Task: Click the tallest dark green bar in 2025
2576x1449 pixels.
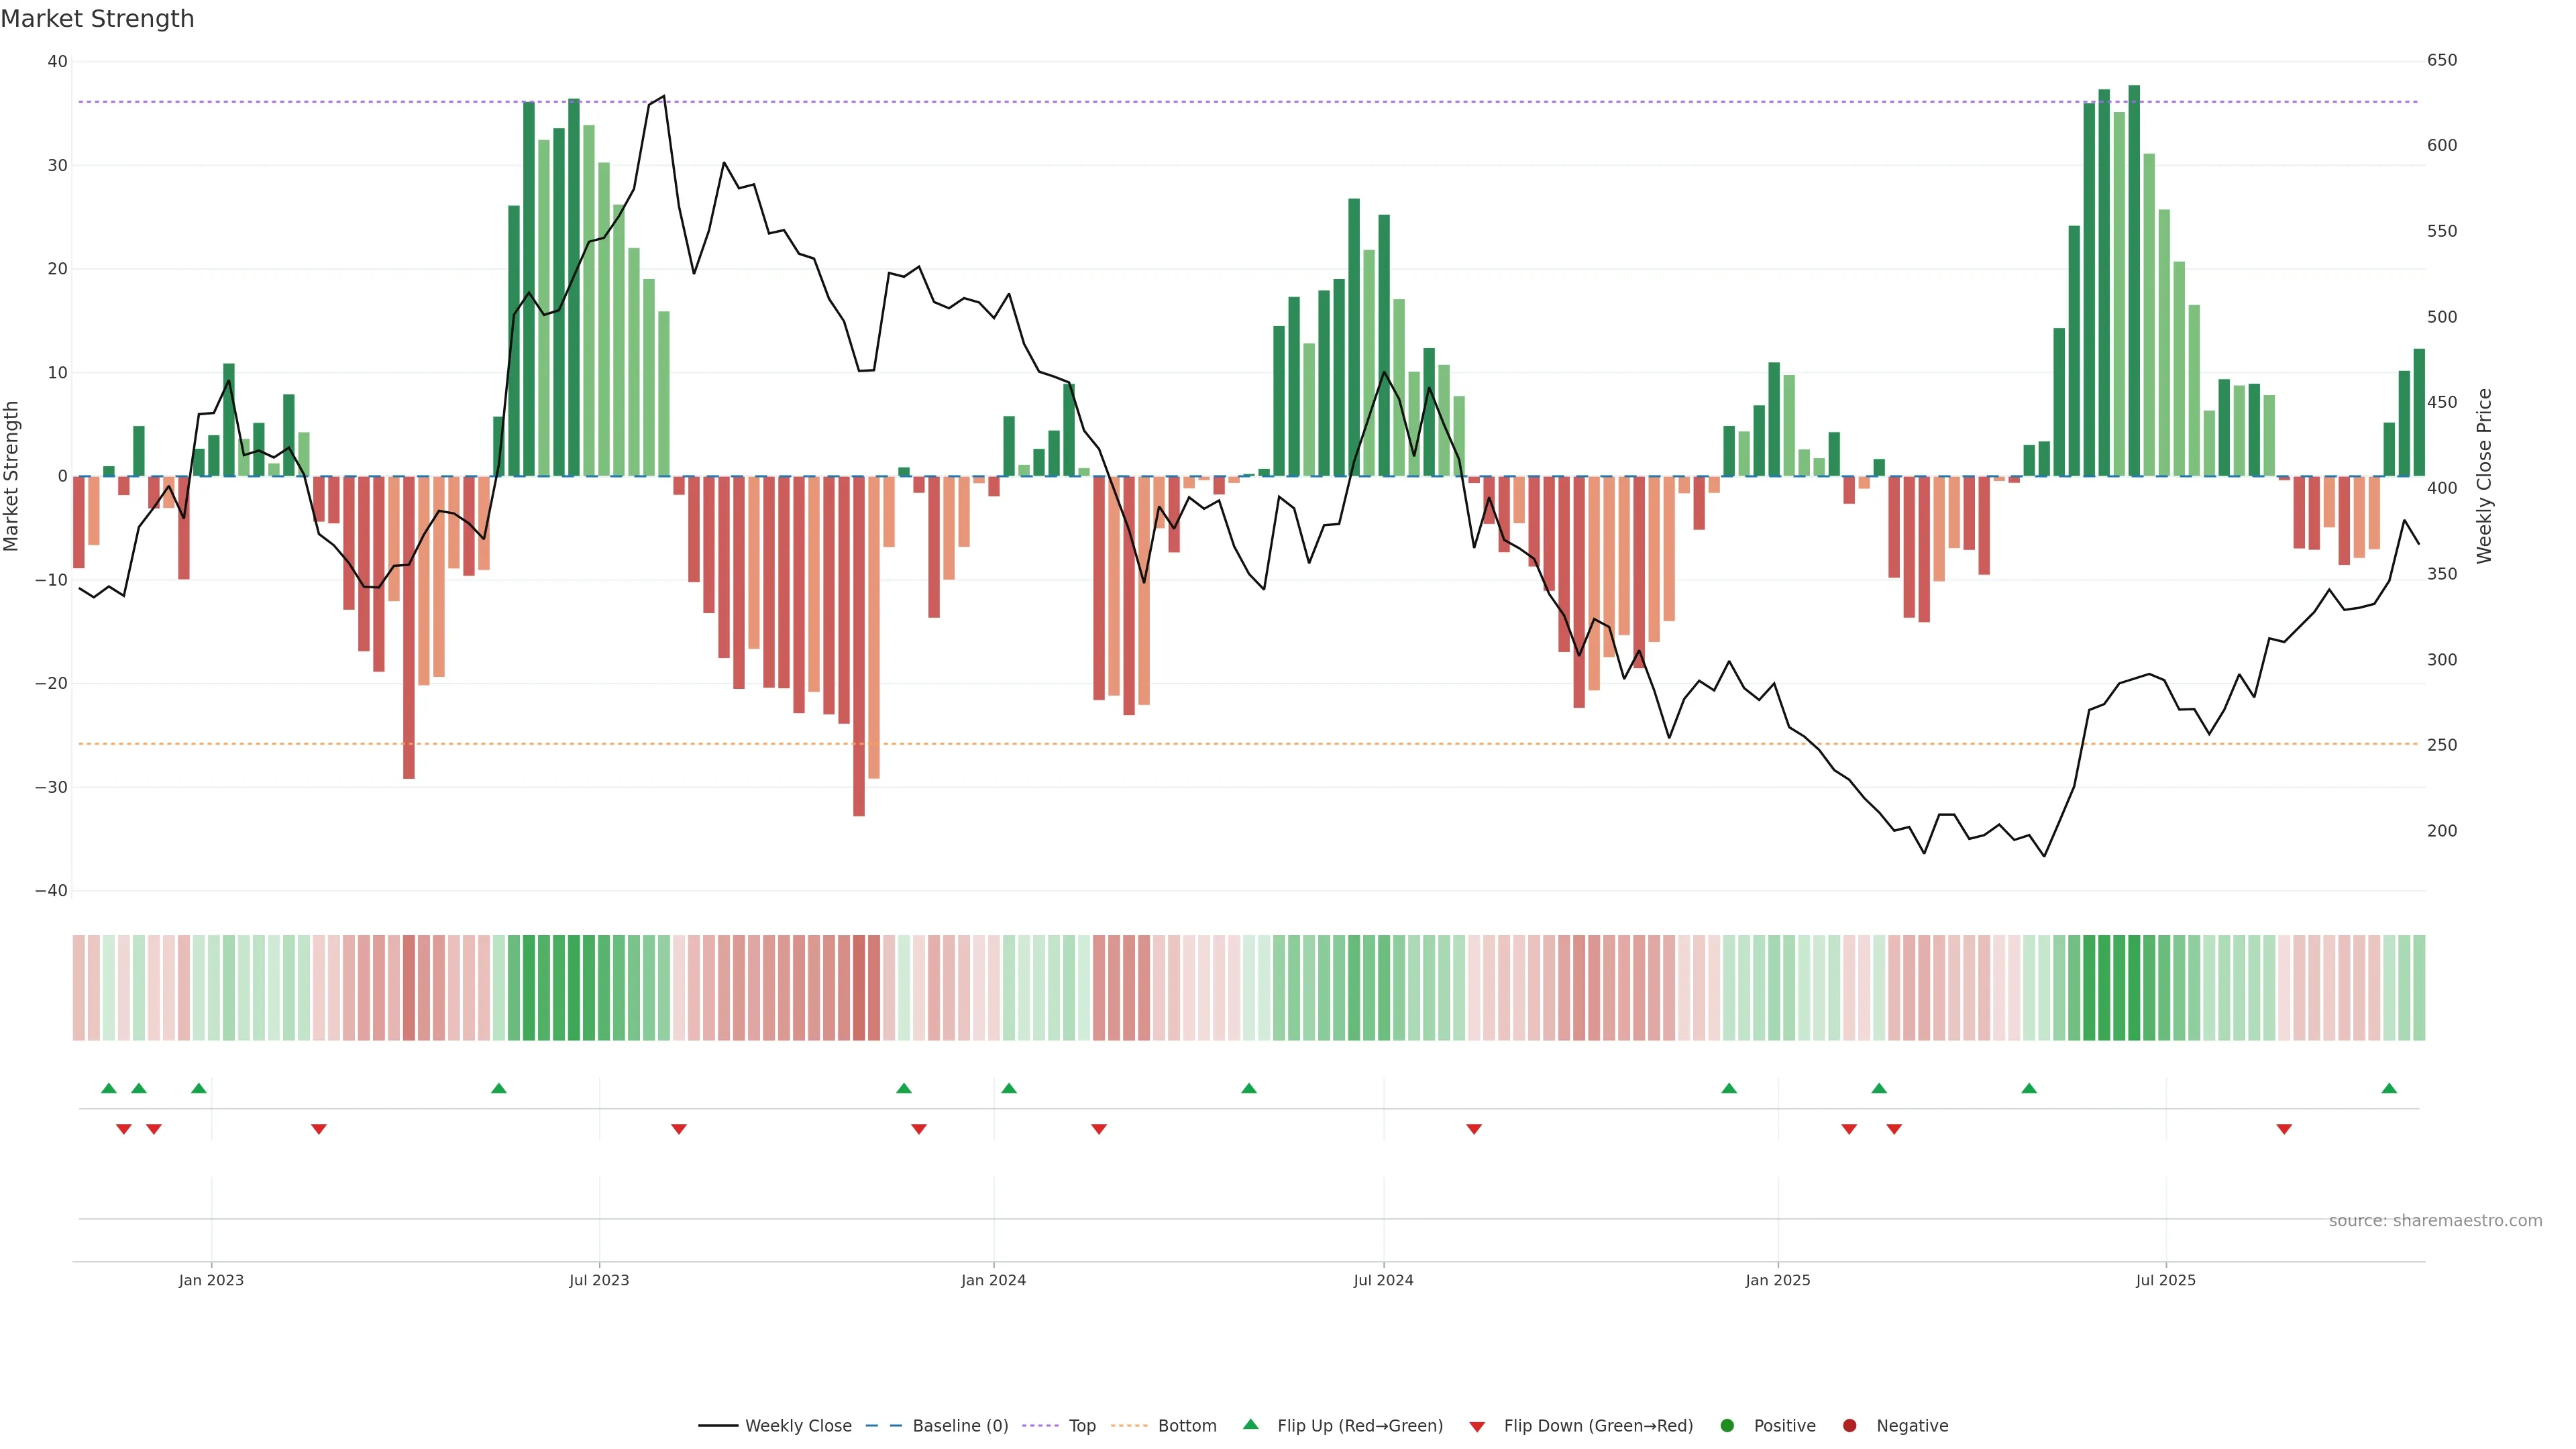Action: [x=2134, y=280]
